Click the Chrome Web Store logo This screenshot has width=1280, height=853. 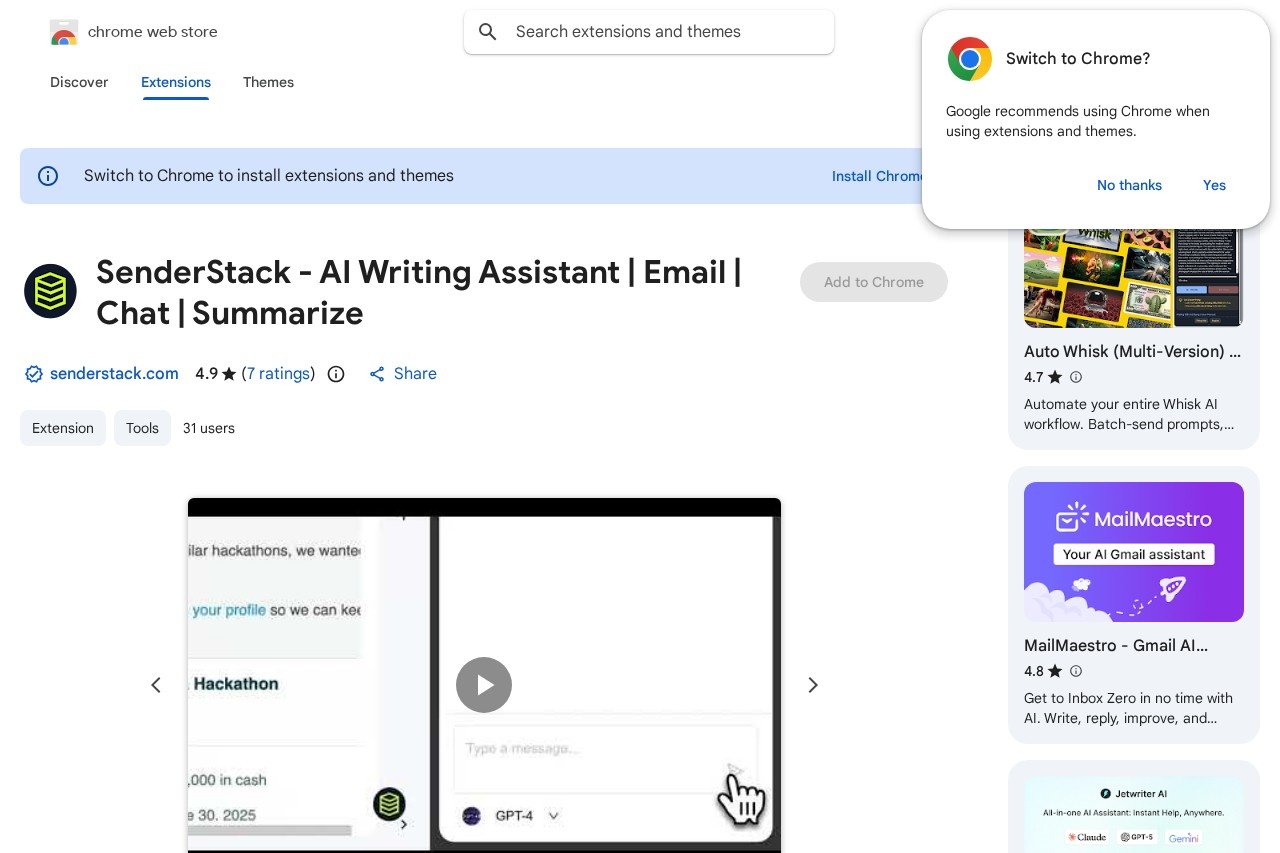pos(64,32)
